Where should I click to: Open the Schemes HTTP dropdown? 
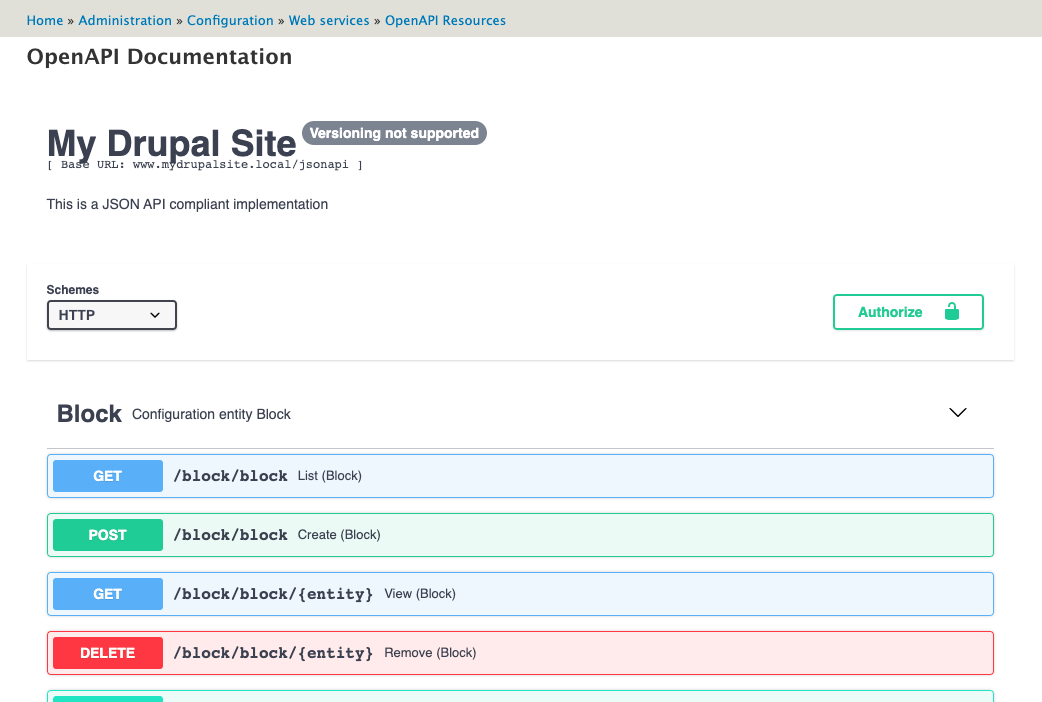pyautogui.click(x=112, y=315)
